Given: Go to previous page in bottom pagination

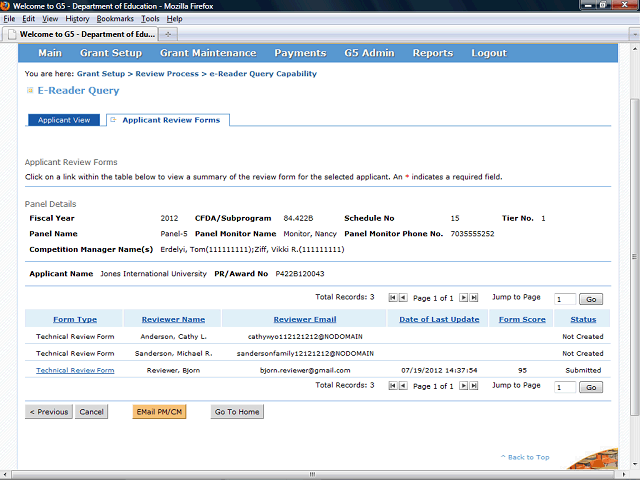Looking at the screenshot, I should pyautogui.click(x=403, y=386).
